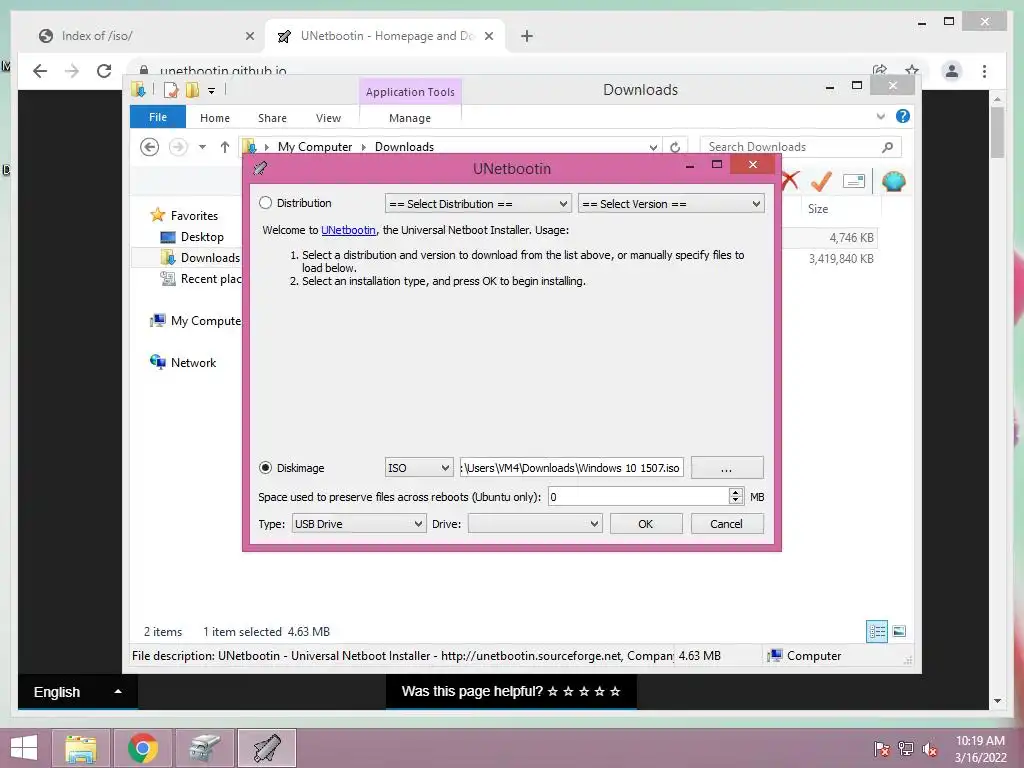Click the disk image path field
Viewport: 1024px width, 768px height.
point(571,468)
